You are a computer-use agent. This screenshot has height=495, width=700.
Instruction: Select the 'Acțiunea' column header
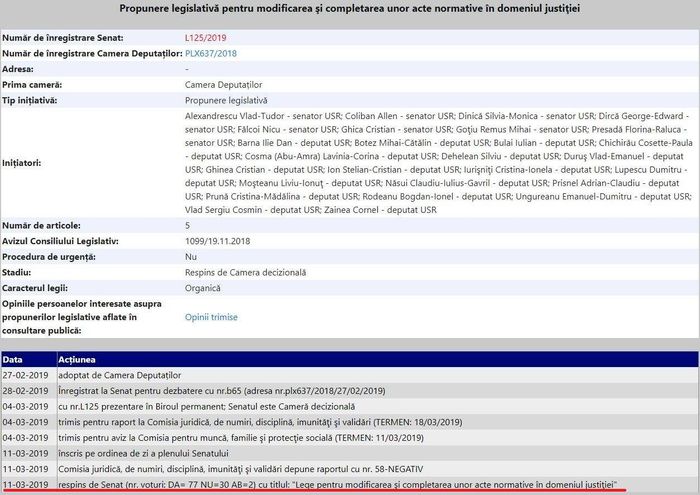tap(378, 360)
